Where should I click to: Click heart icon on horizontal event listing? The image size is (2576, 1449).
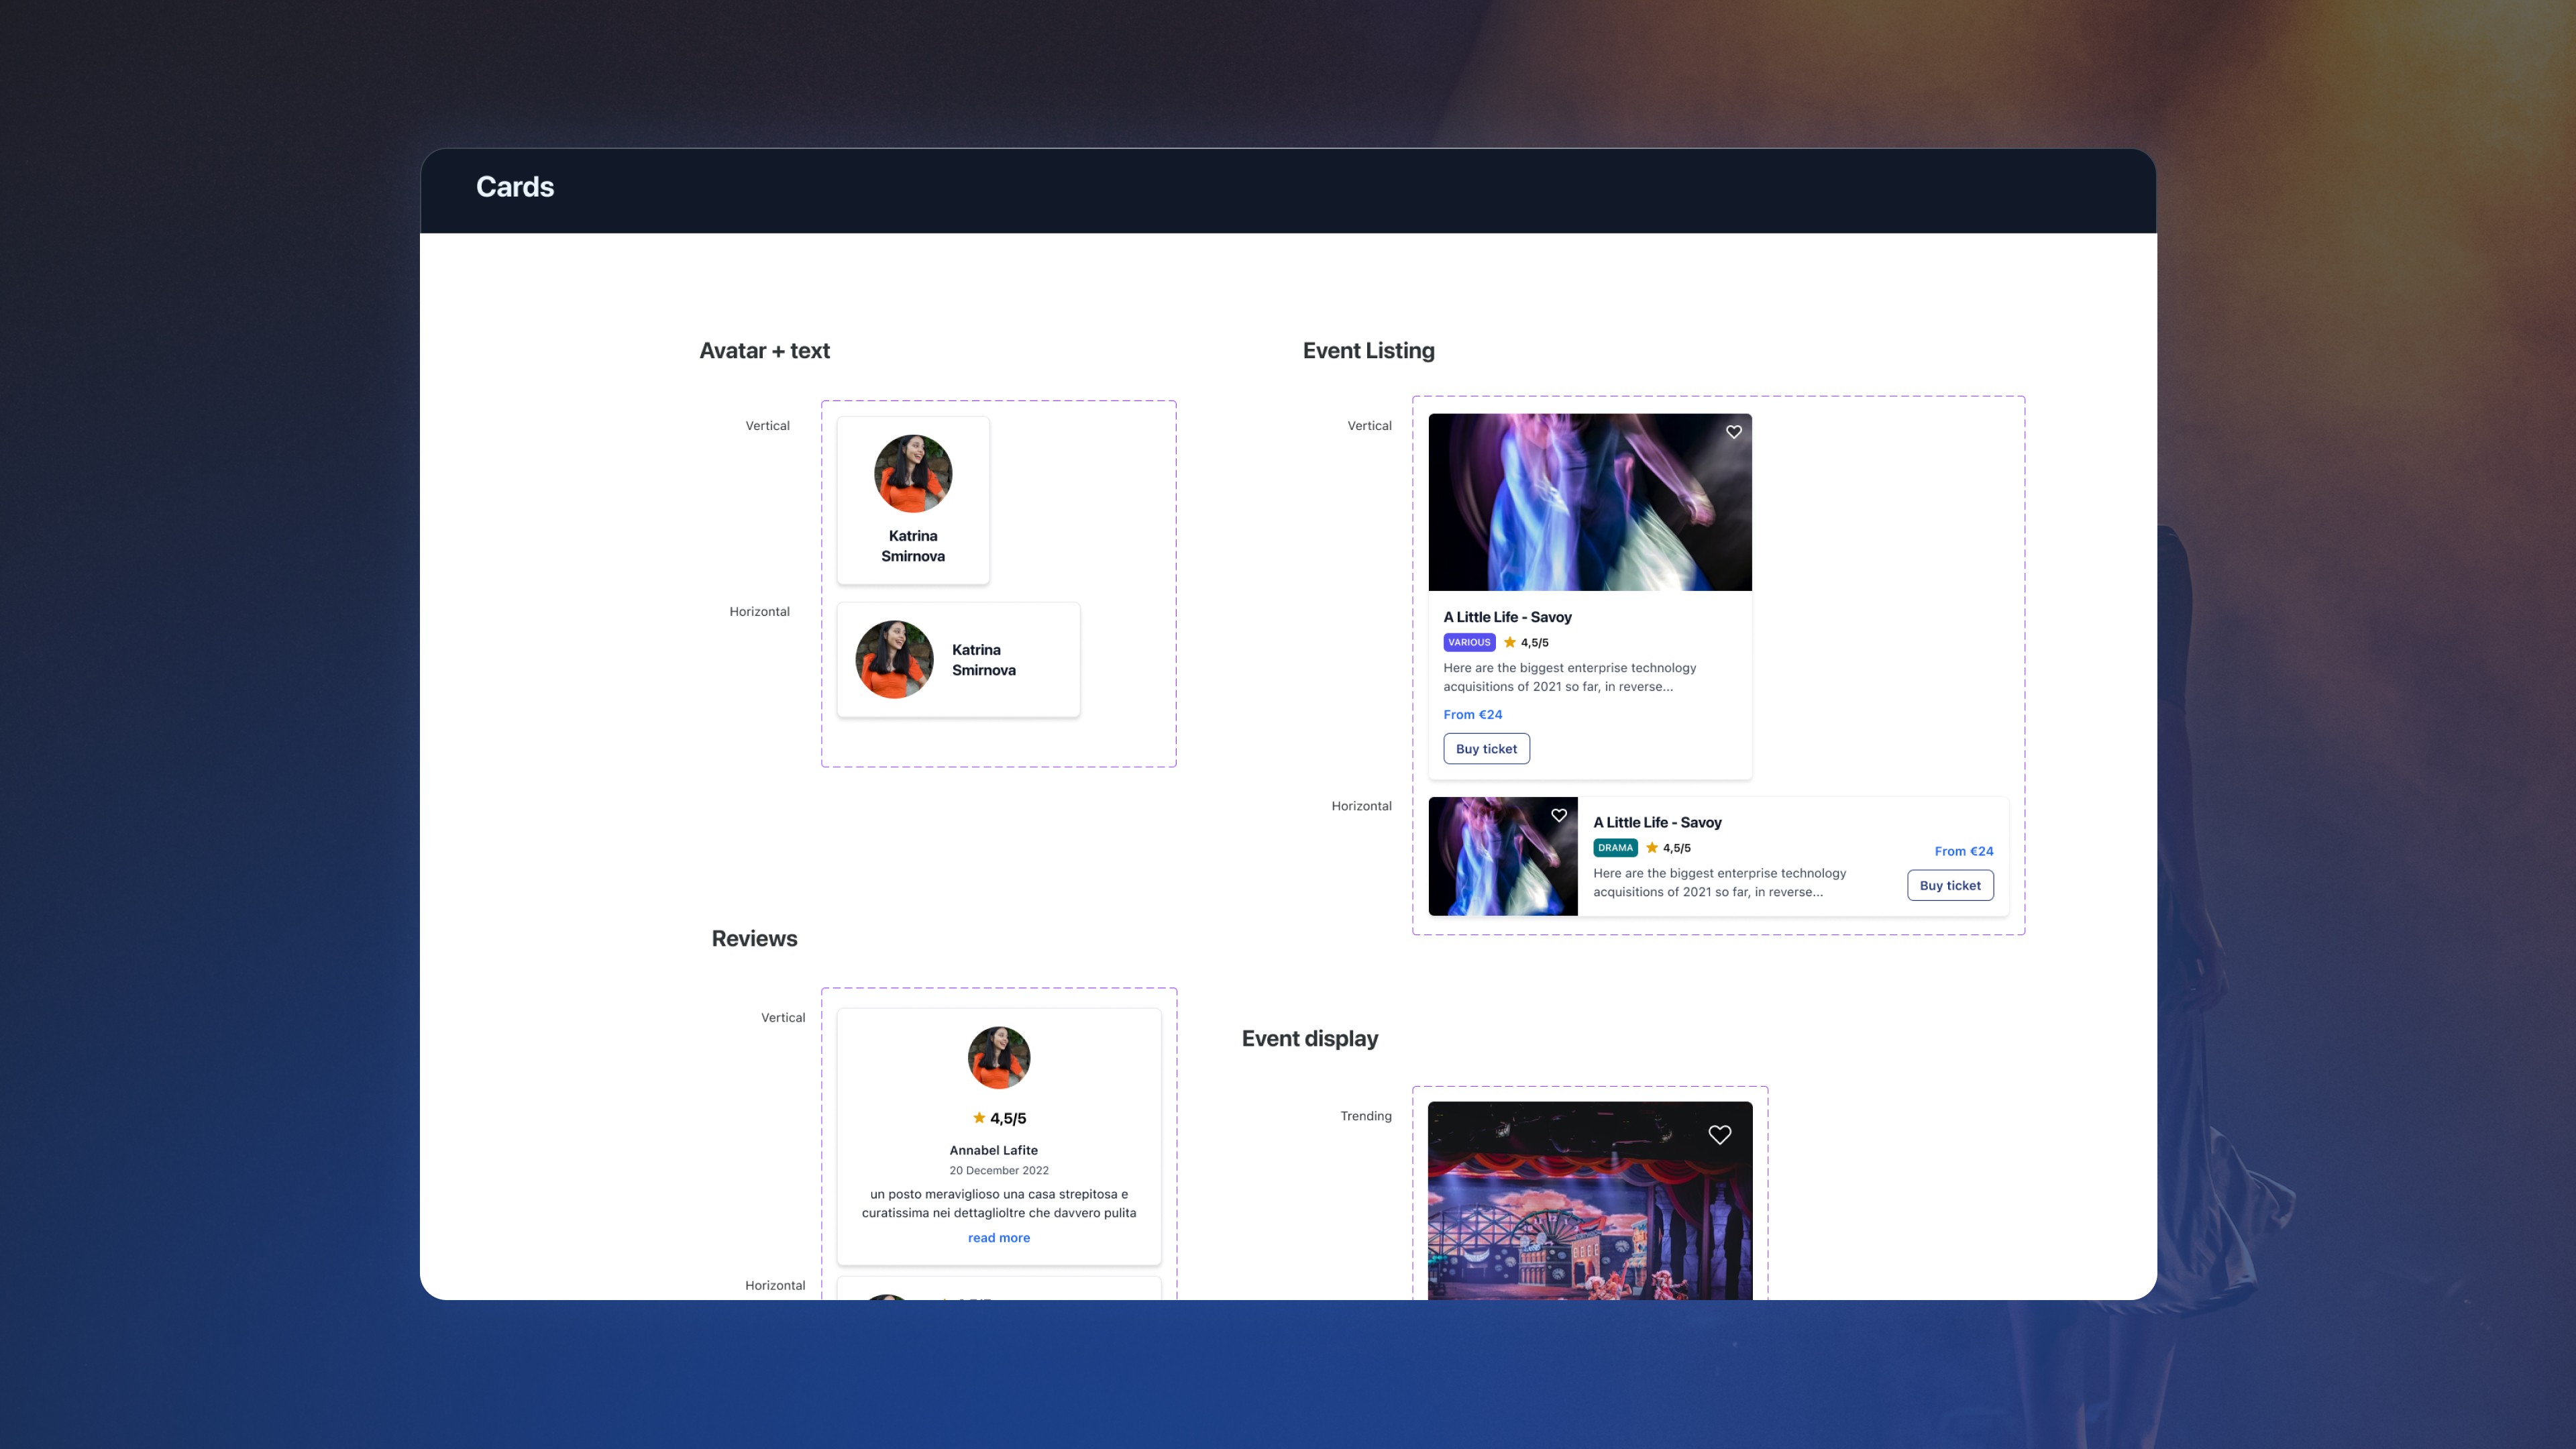tap(1559, 816)
